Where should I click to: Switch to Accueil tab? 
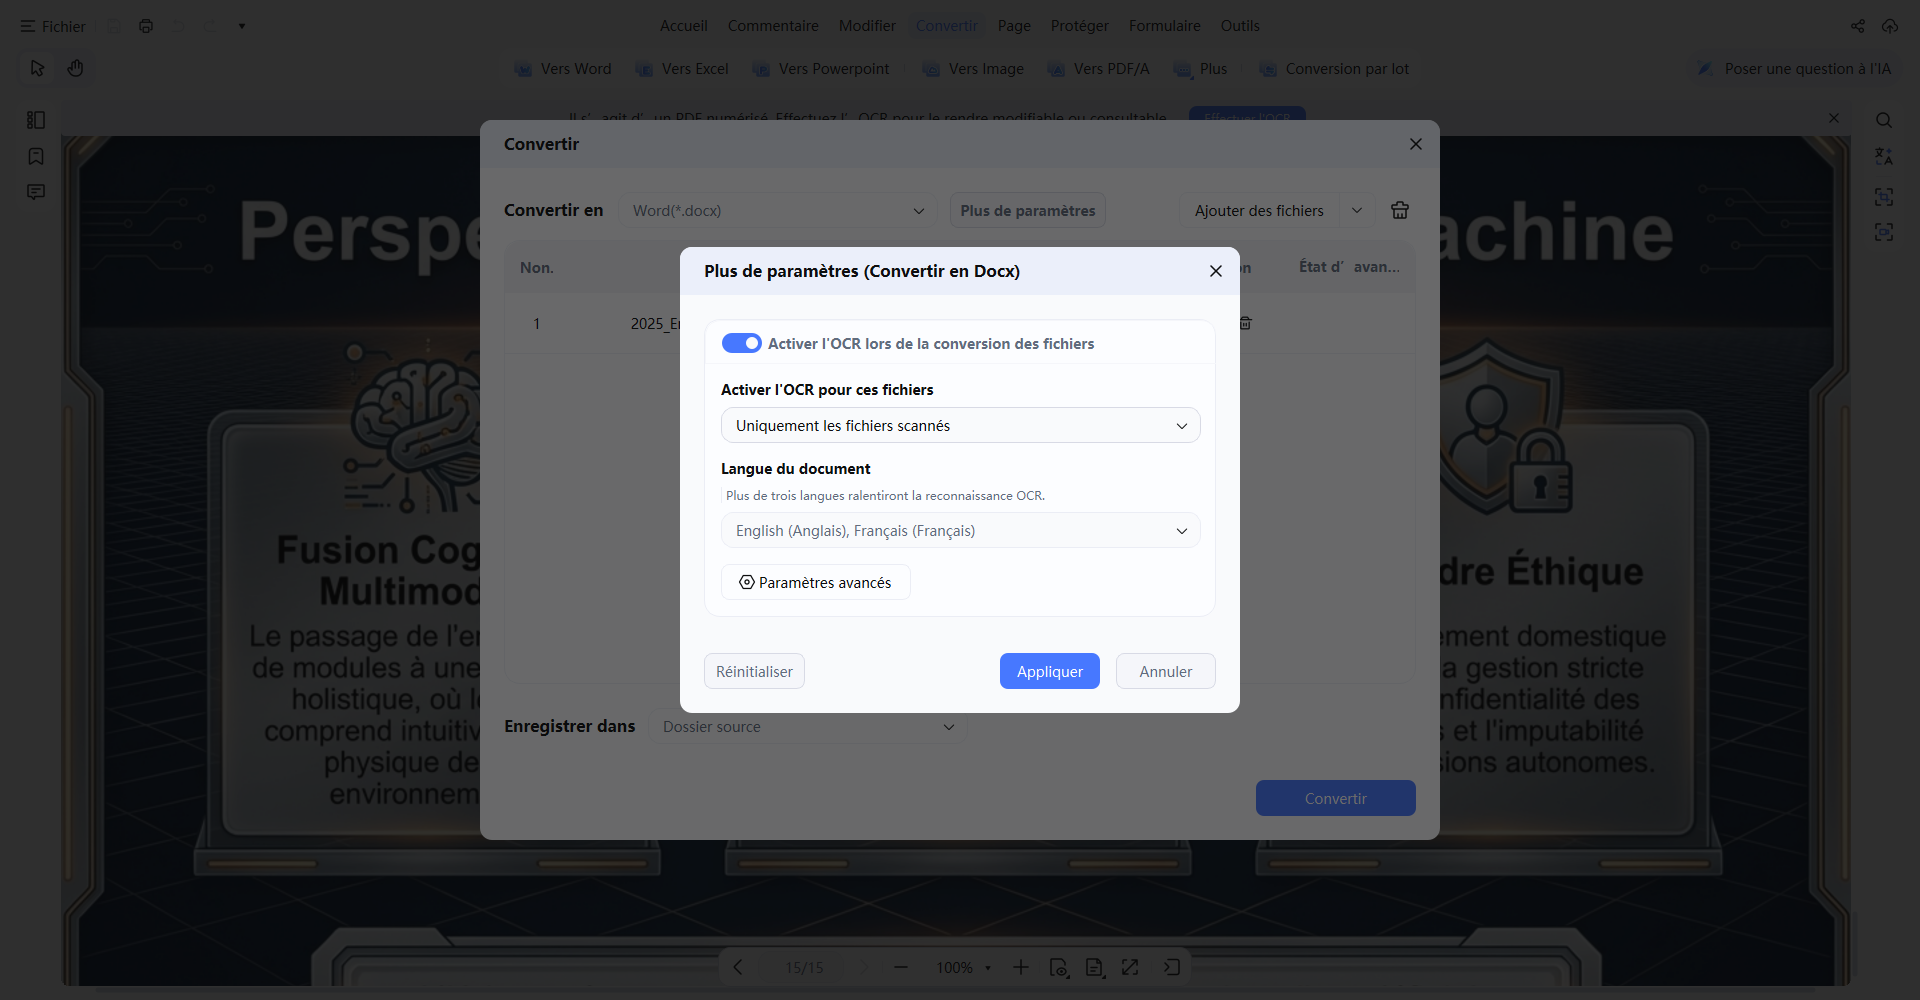(683, 26)
